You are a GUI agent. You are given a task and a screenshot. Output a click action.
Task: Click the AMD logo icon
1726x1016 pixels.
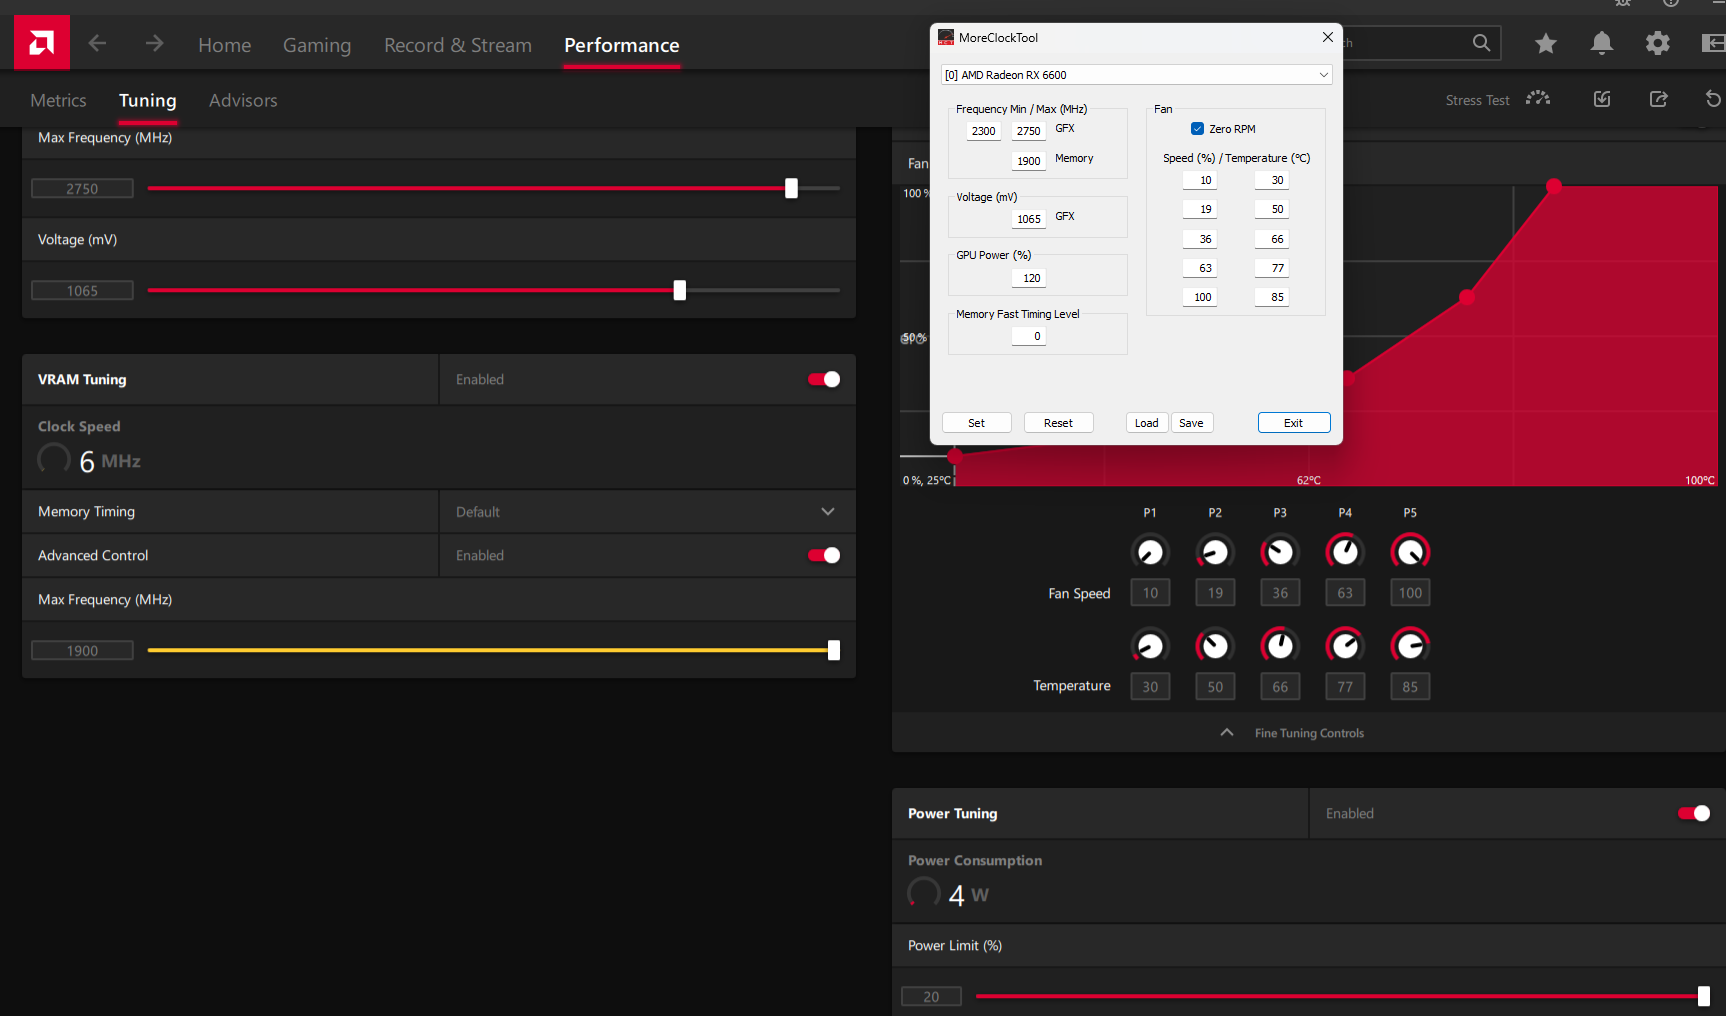[x=42, y=43]
